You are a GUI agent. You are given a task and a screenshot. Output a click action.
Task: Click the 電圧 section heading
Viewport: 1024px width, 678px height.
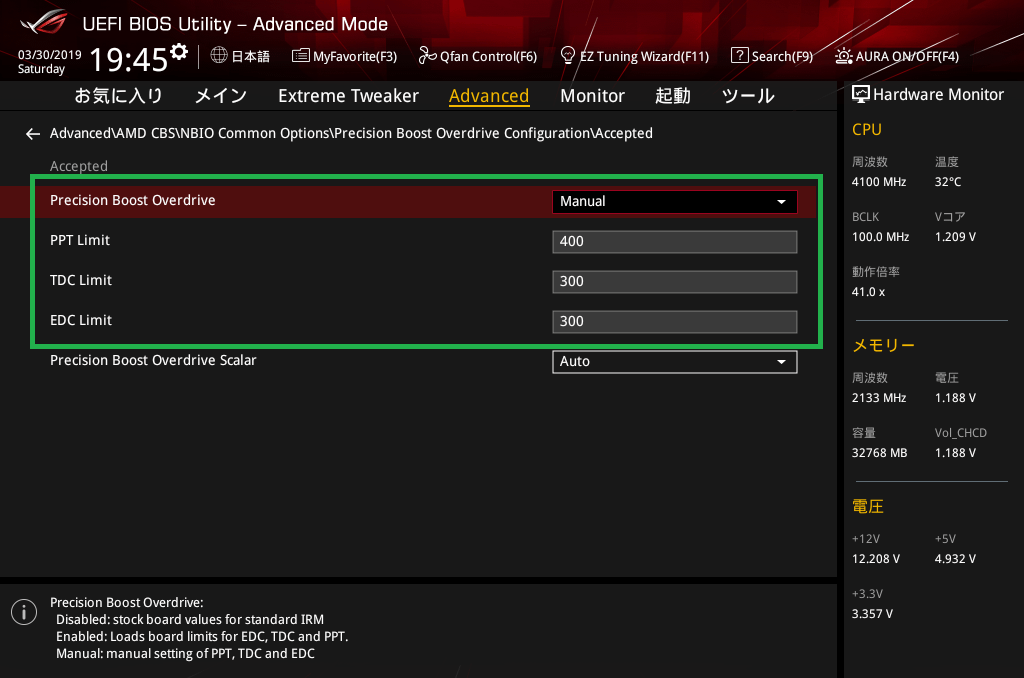[x=868, y=507]
